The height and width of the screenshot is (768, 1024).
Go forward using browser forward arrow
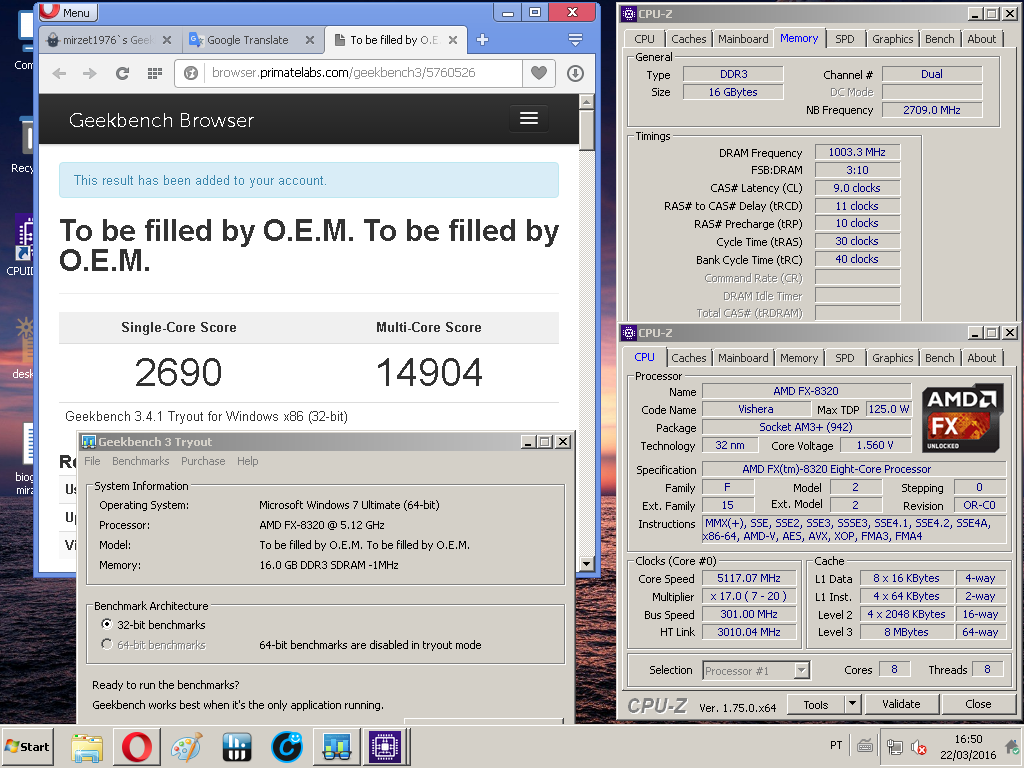pos(90,73)
